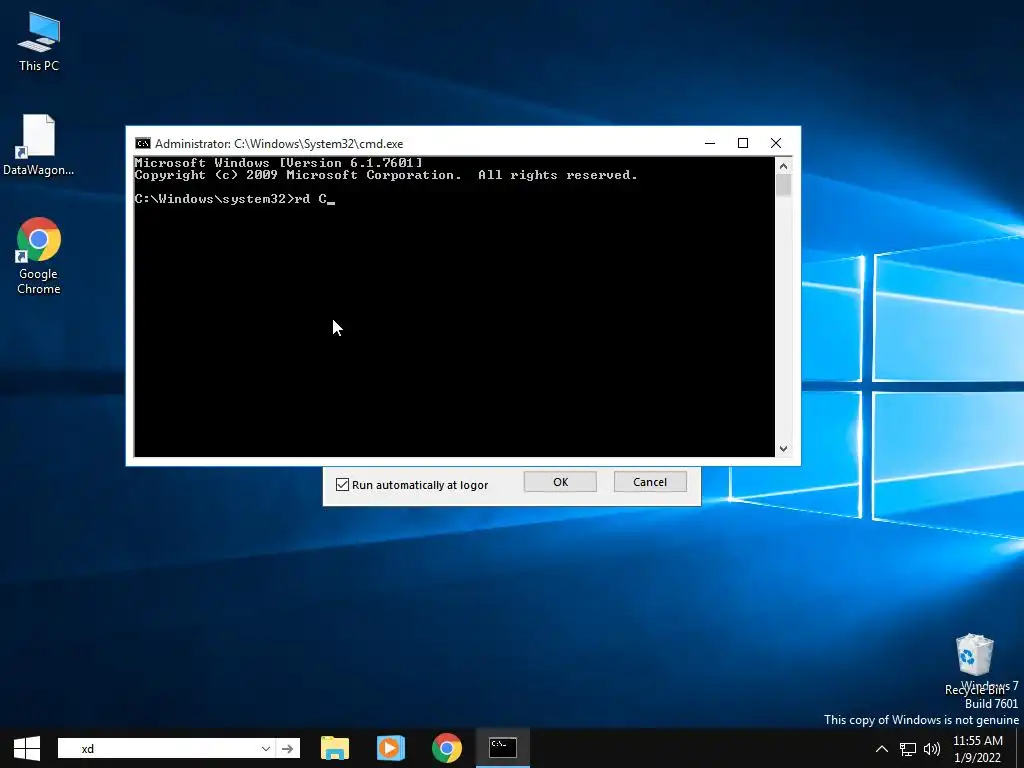This screenshot has width=1024, height=768.
Task: Click the 'Microsoft Windows [Version 6.1.7601]' line
Action: tap(278, 163)
